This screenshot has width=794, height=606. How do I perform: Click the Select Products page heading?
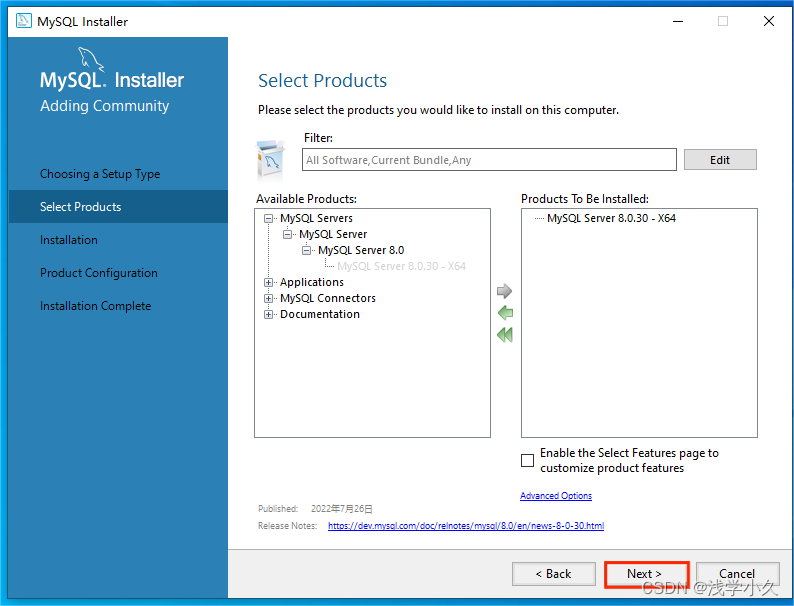click(323, 80)
